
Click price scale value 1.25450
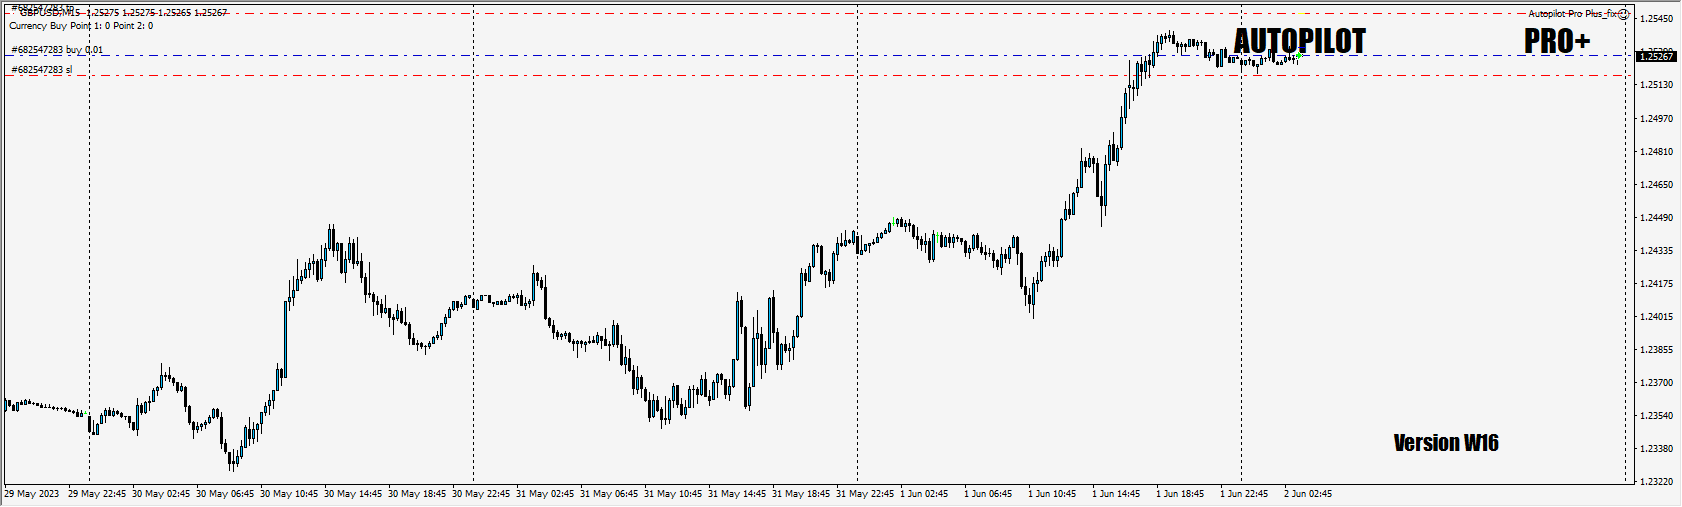pos(1658,19)
